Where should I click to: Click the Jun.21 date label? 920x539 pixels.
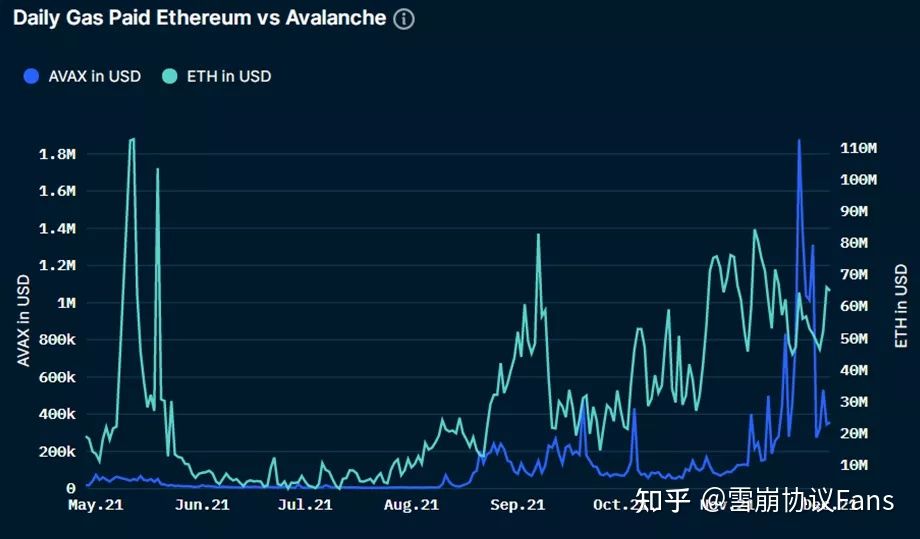pos(202,505)
